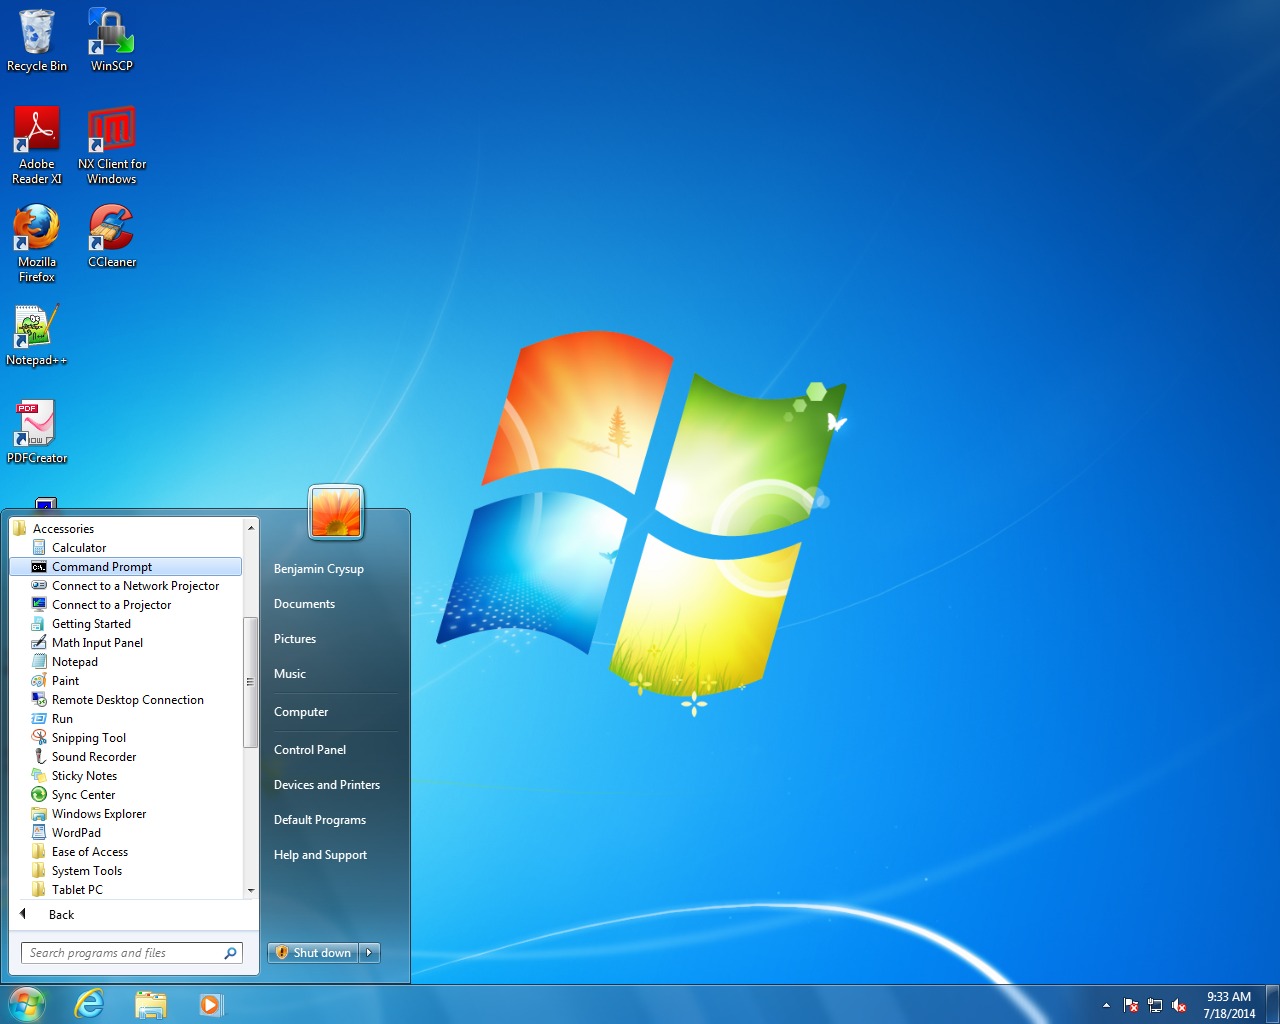Click the Shut down button
The height and width of the screenshot is (1024, 1280).
coord(313,953)
